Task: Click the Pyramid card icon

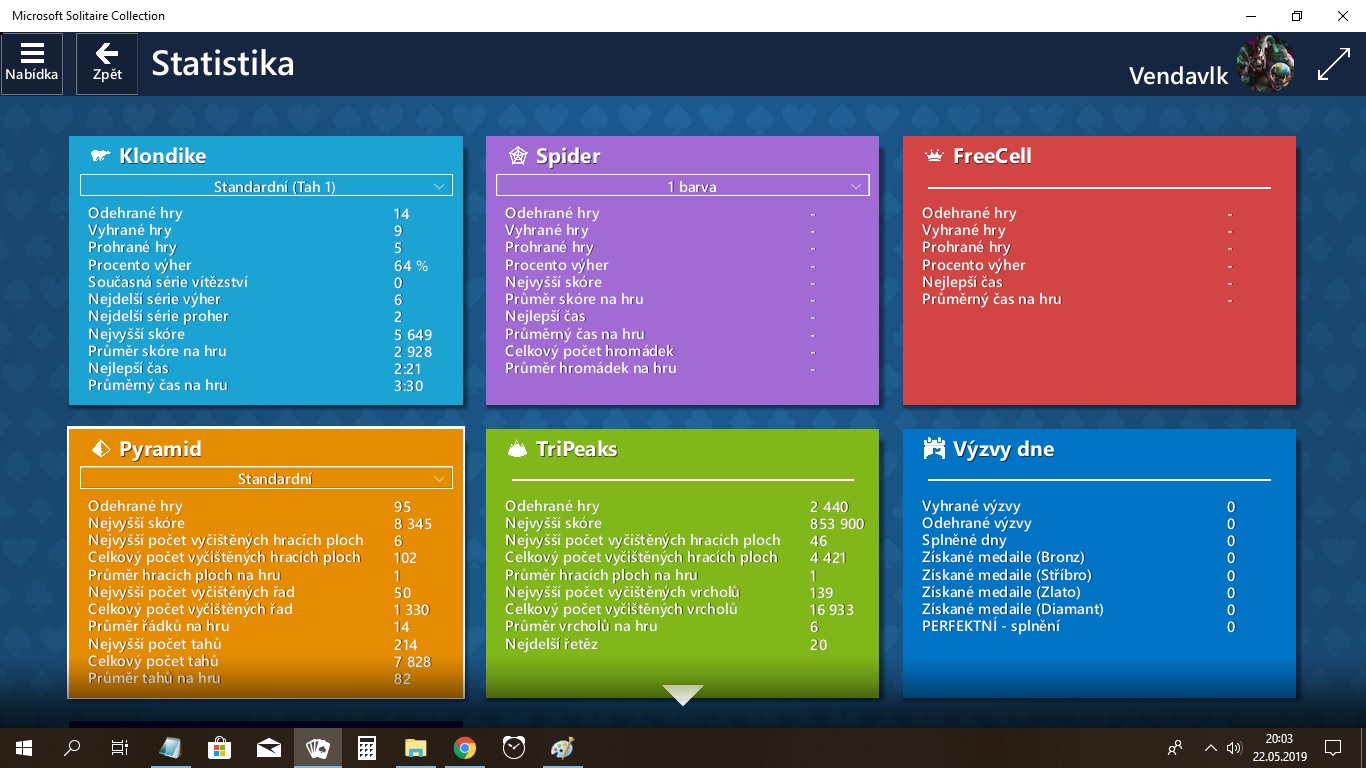Action: pyautogui.click(x=100, y=449)
